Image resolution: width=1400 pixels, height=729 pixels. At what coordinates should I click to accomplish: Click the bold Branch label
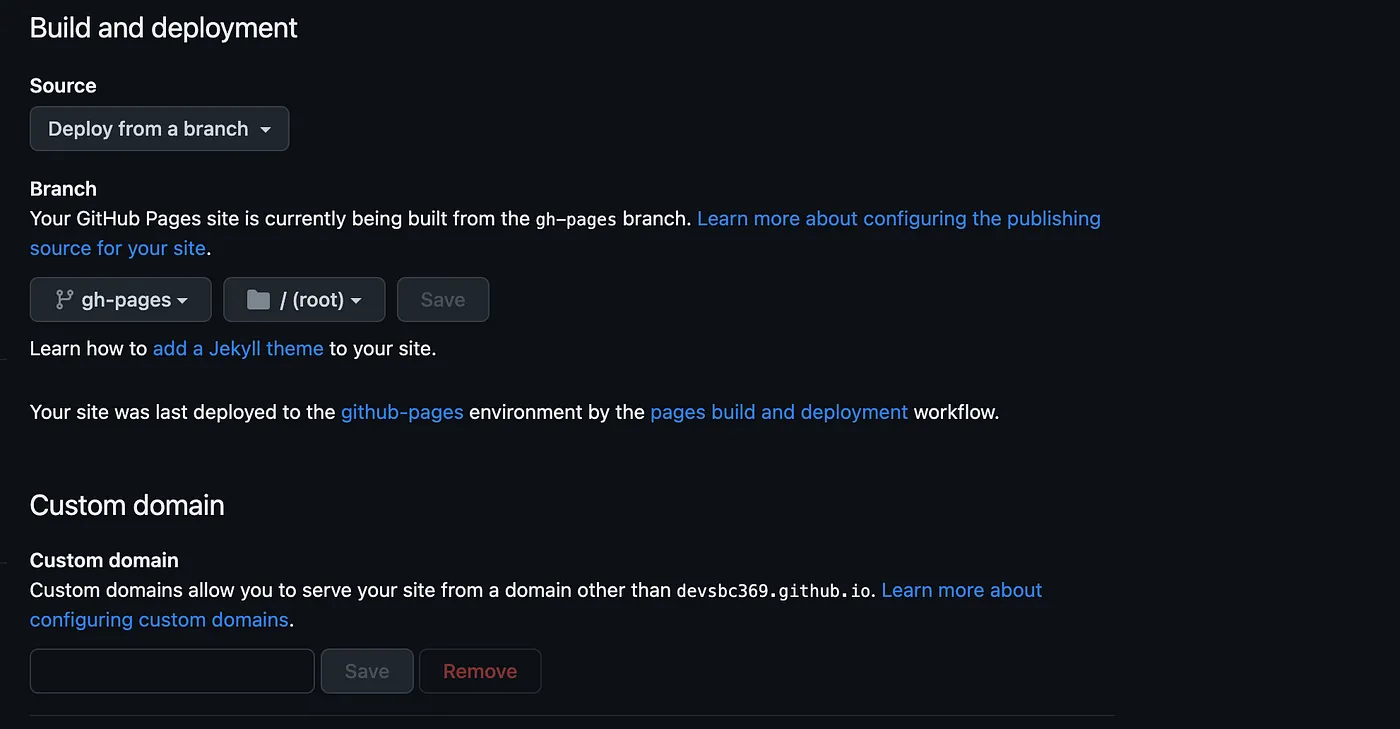pos(63,189)
